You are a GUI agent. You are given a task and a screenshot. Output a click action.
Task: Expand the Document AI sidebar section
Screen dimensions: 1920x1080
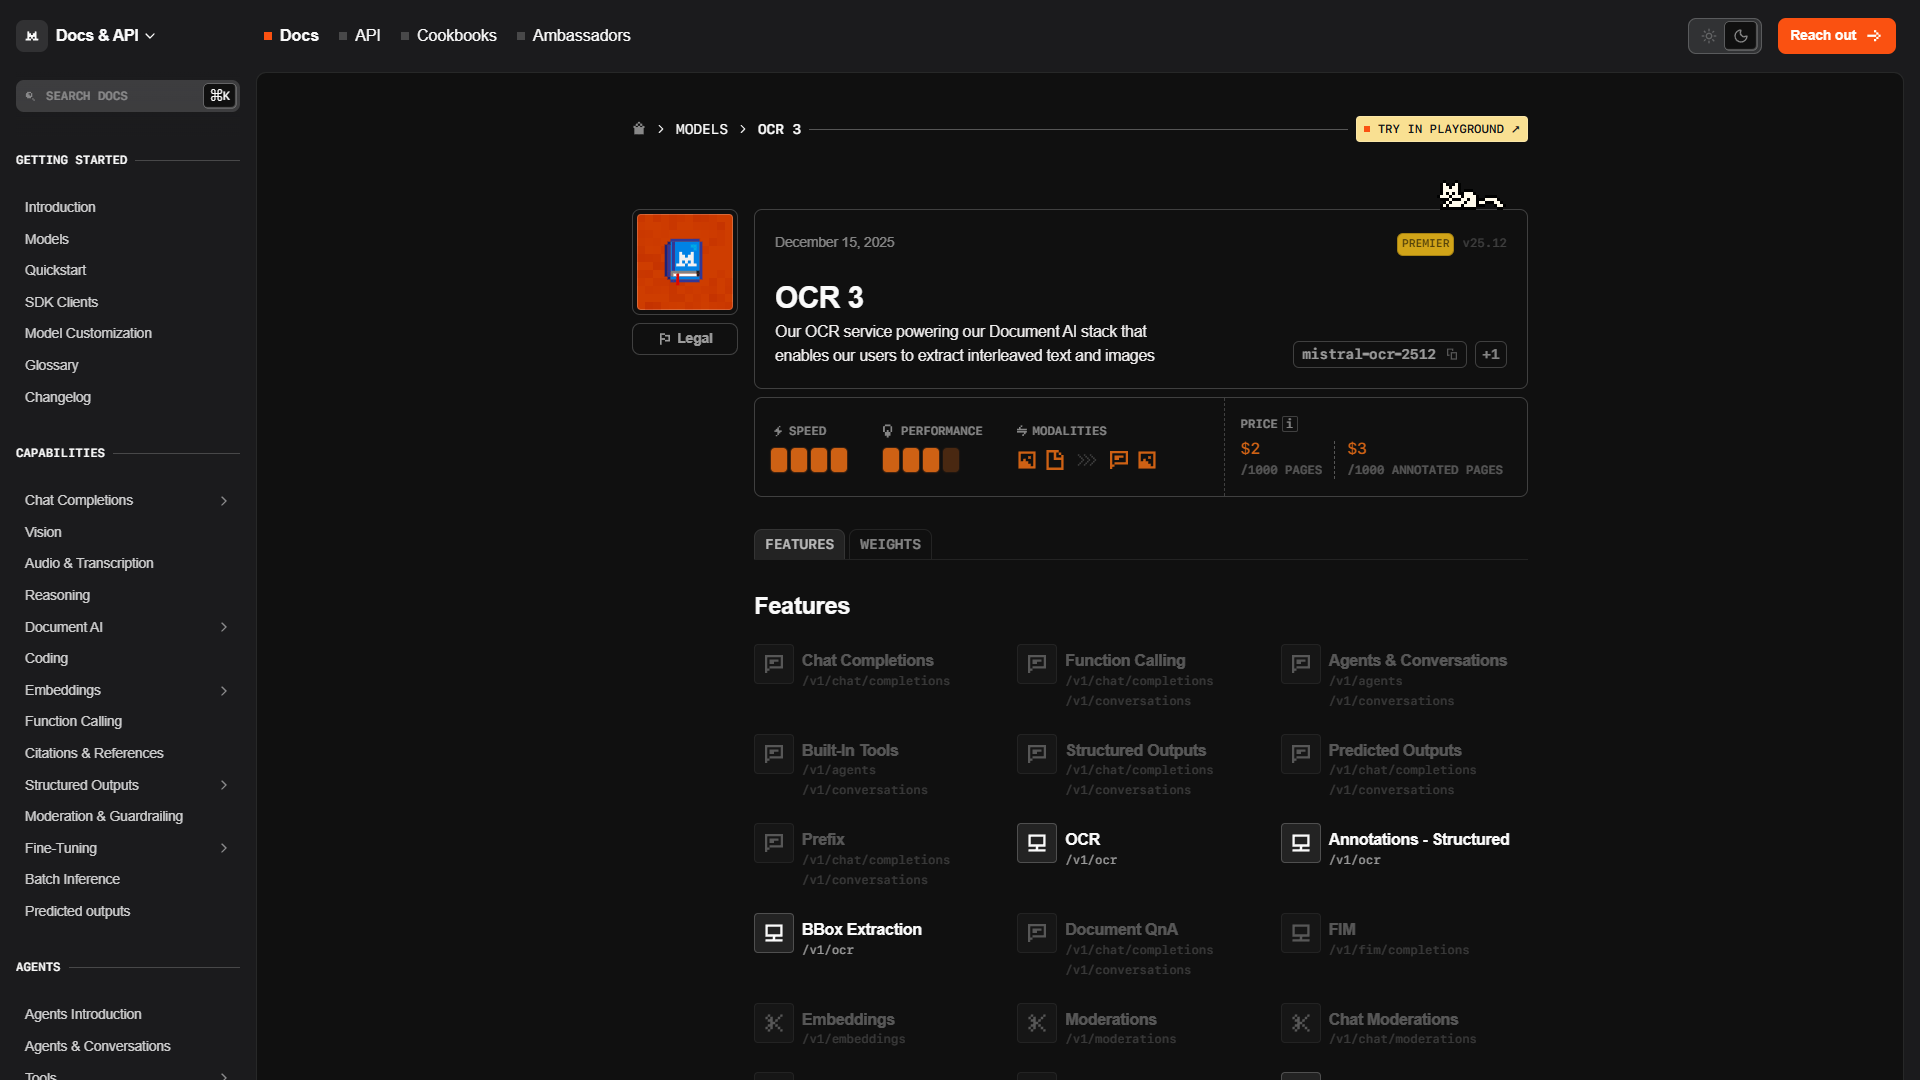224,627
